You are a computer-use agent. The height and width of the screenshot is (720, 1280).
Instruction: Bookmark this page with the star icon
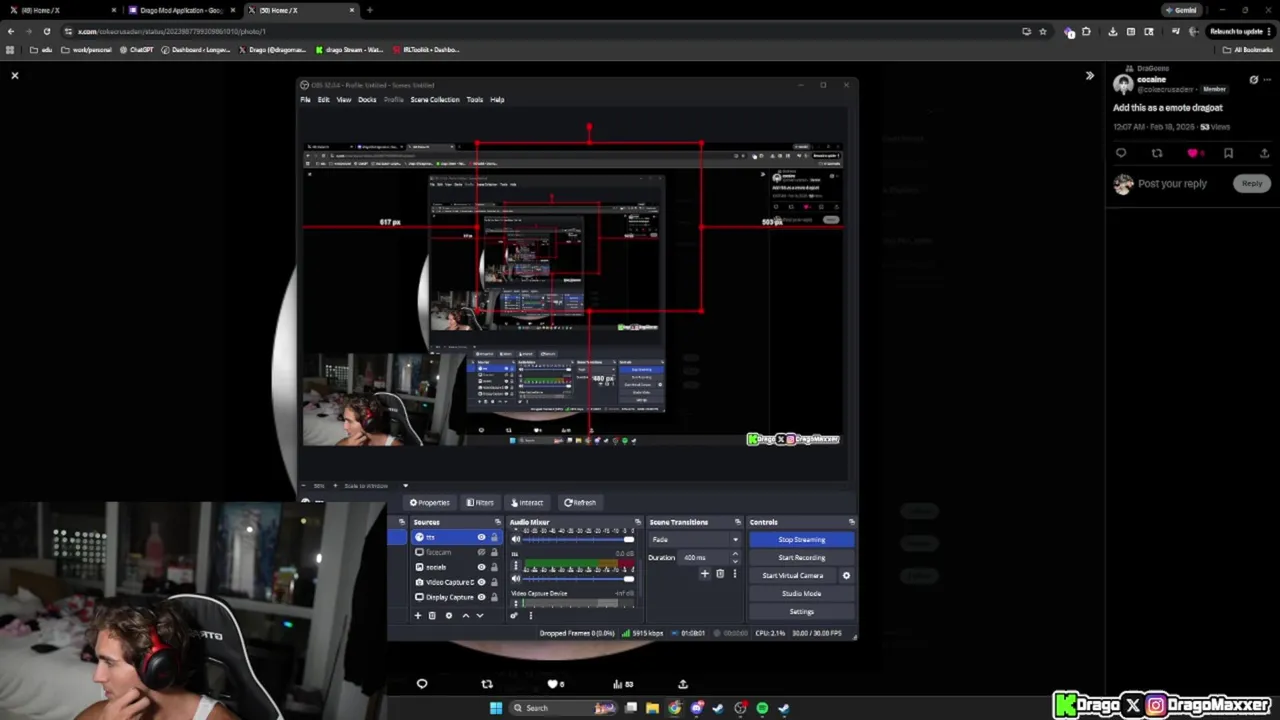click(1043, 31)
